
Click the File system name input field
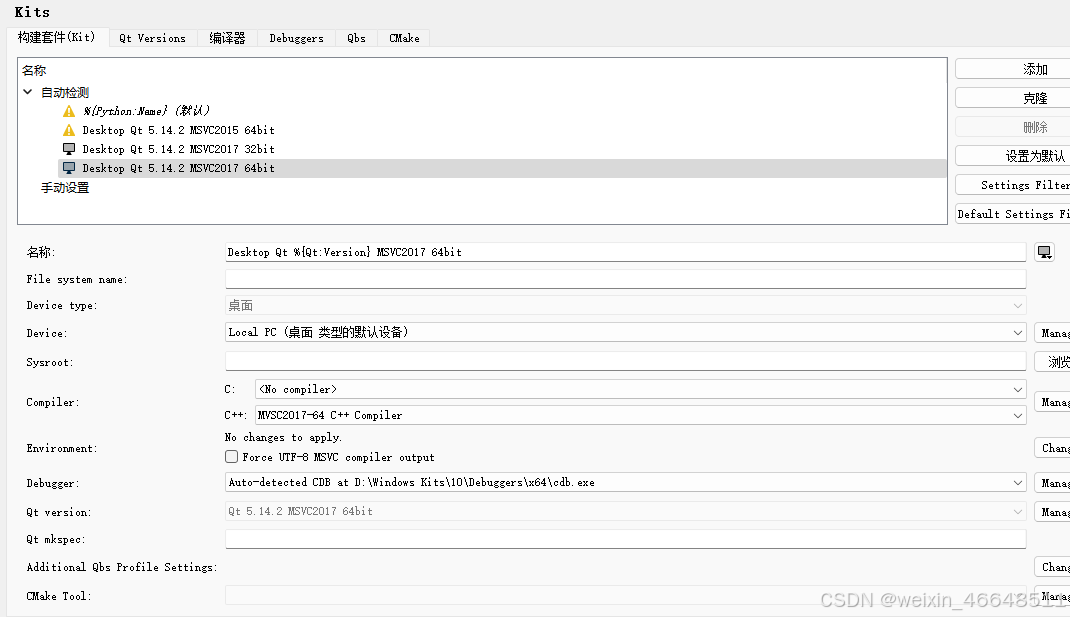click(x=625, y=279)
